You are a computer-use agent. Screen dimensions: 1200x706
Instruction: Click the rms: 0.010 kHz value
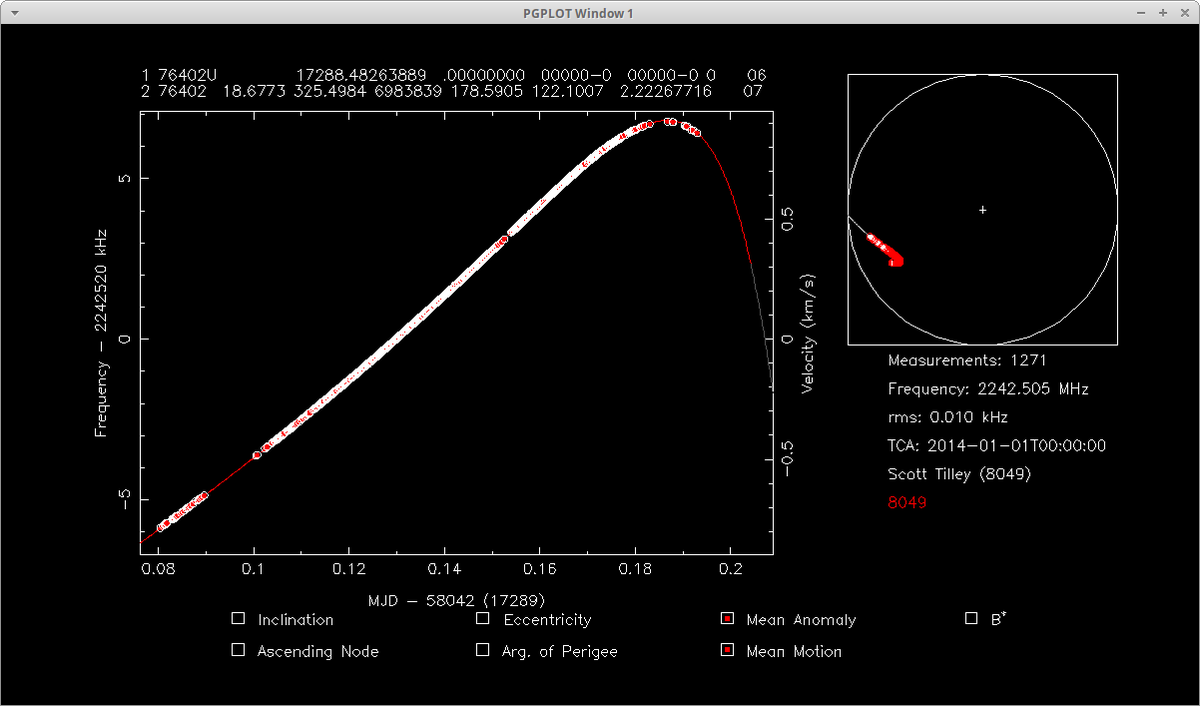click(x=948, y=417)
